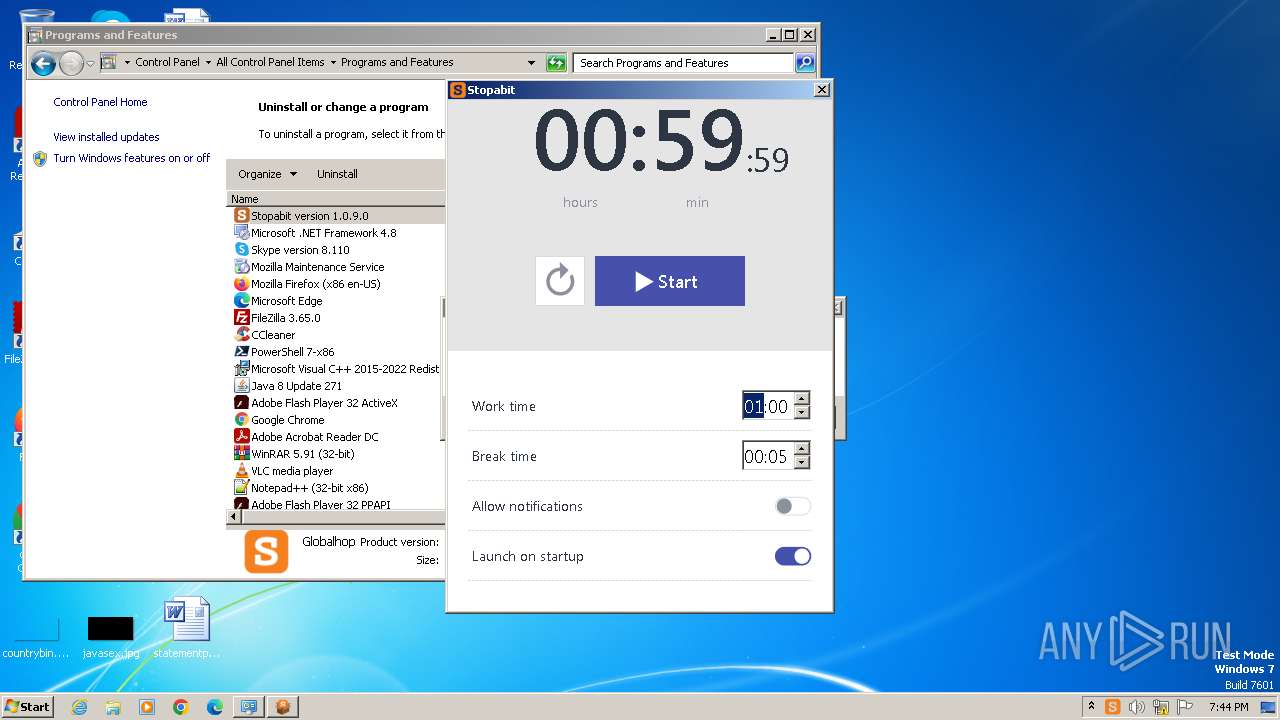Decrease Work time with the down arrow

pos(801,412)
